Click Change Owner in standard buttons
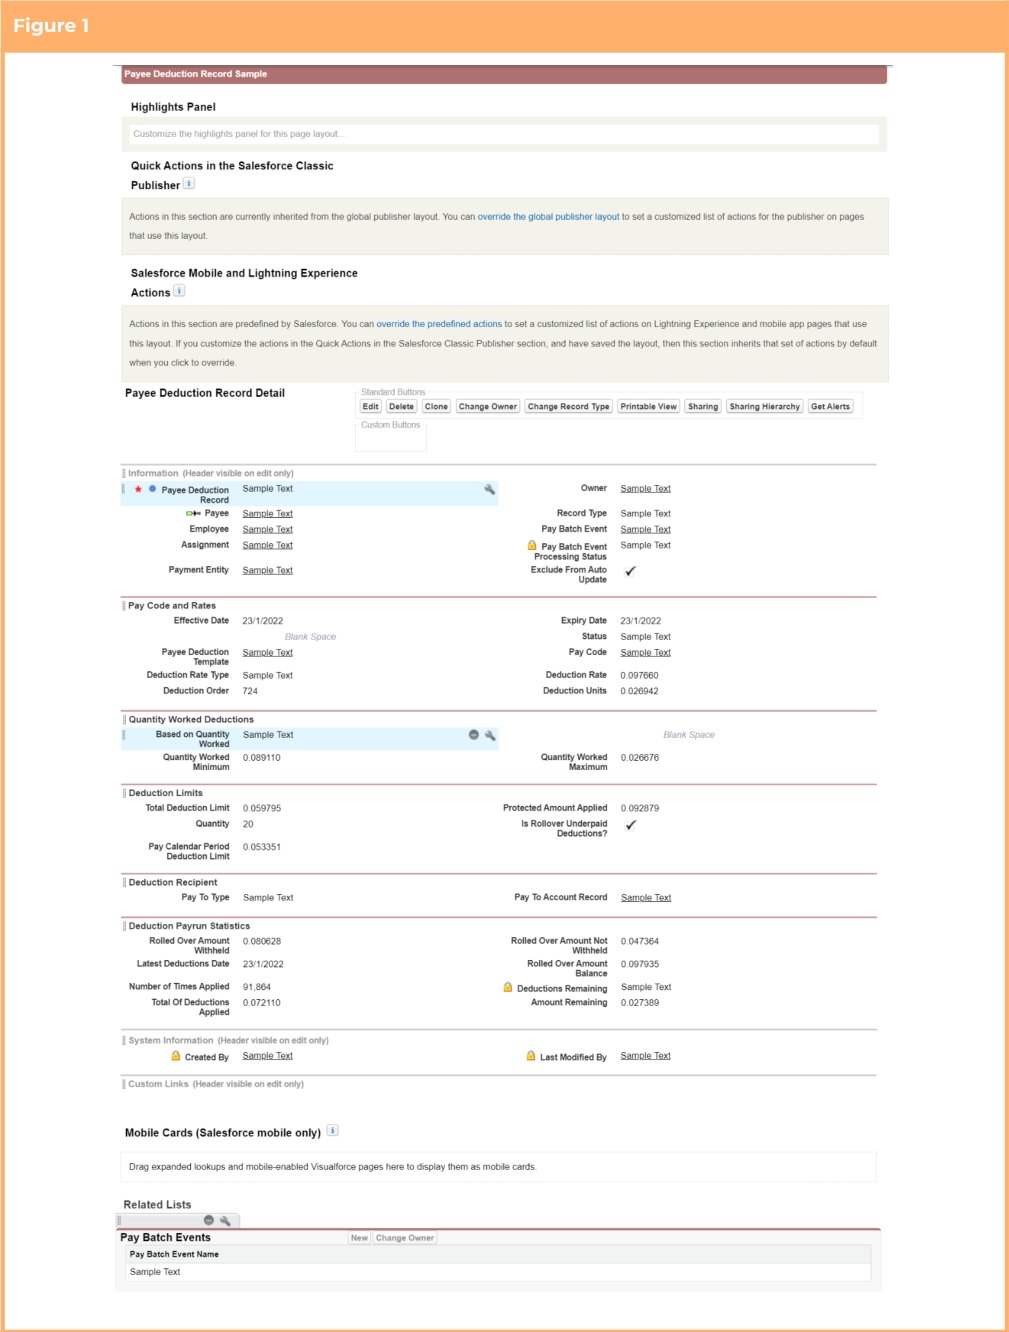 [x=488, y=407]
